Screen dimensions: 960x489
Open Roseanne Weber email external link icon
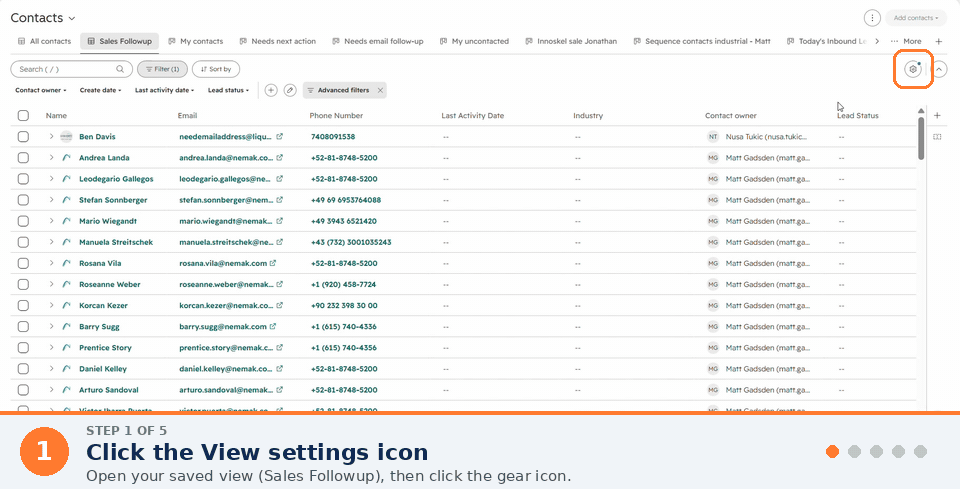point(279,285)
